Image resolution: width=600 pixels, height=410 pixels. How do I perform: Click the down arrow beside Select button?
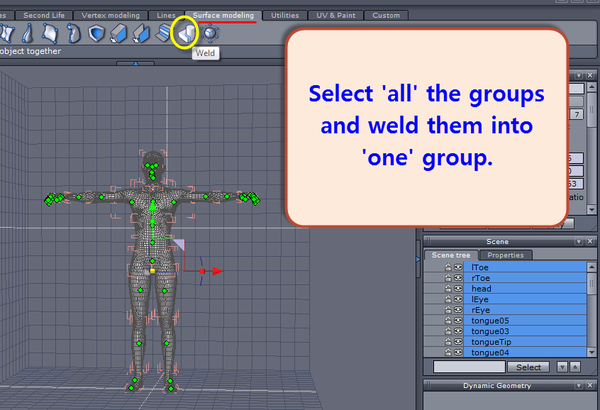tap(562, 367)
